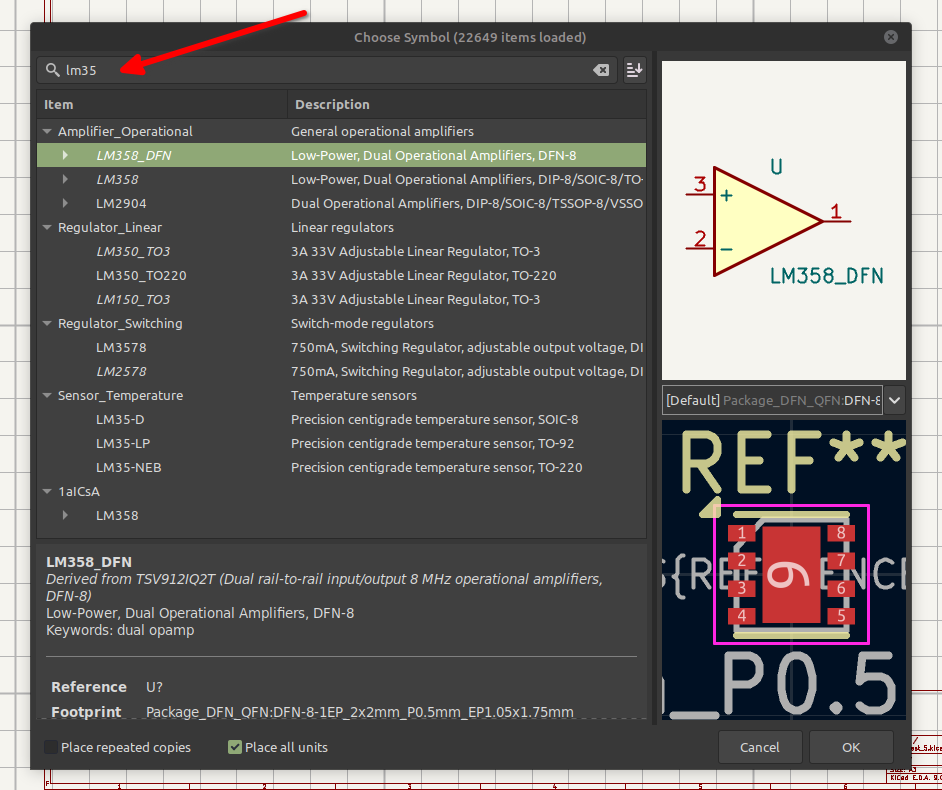Enable Place repeated copies checkbox
Screen dimensions: 942x790
pos(51,747)
